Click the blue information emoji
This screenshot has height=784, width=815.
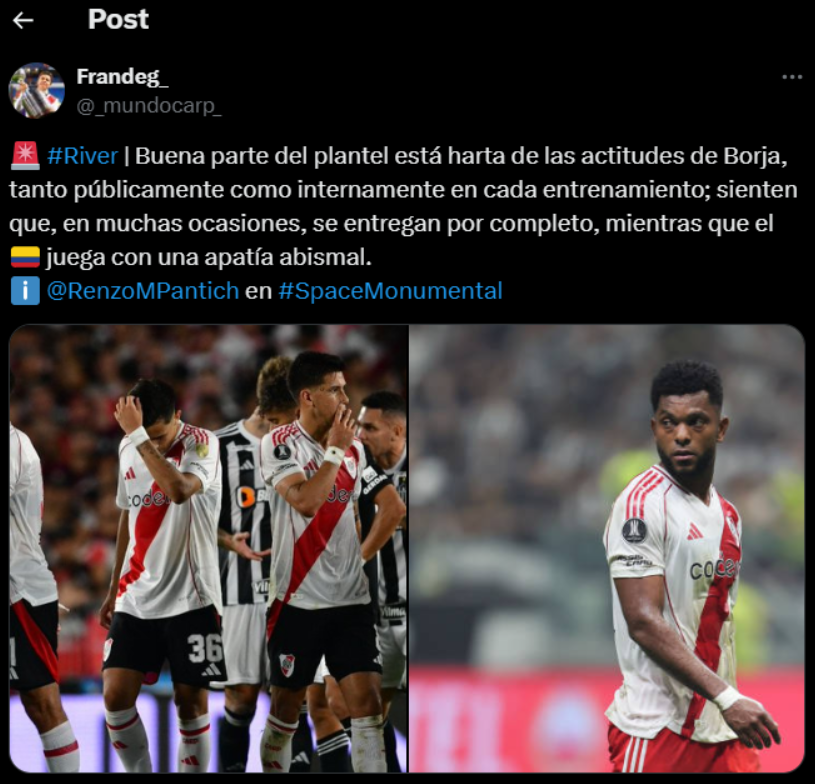pyautogui.click(x=25, y=291)
